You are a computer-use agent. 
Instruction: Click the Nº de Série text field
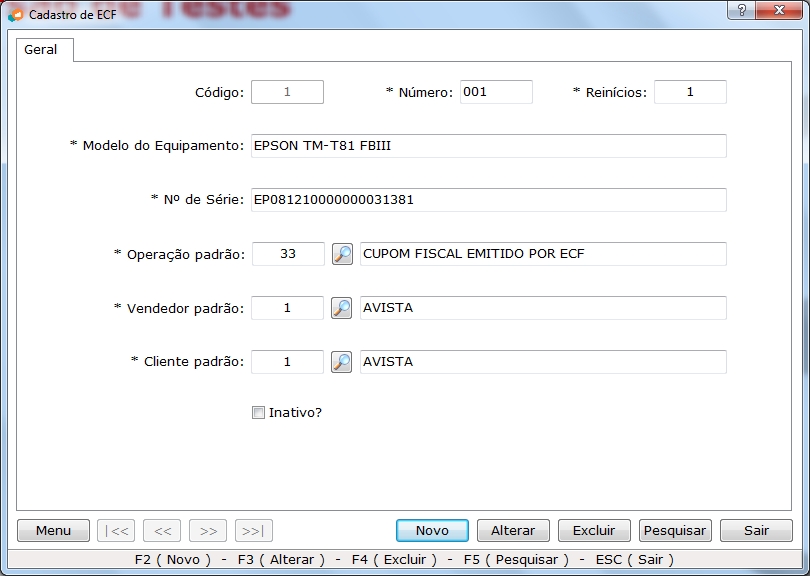pos(488,200)
